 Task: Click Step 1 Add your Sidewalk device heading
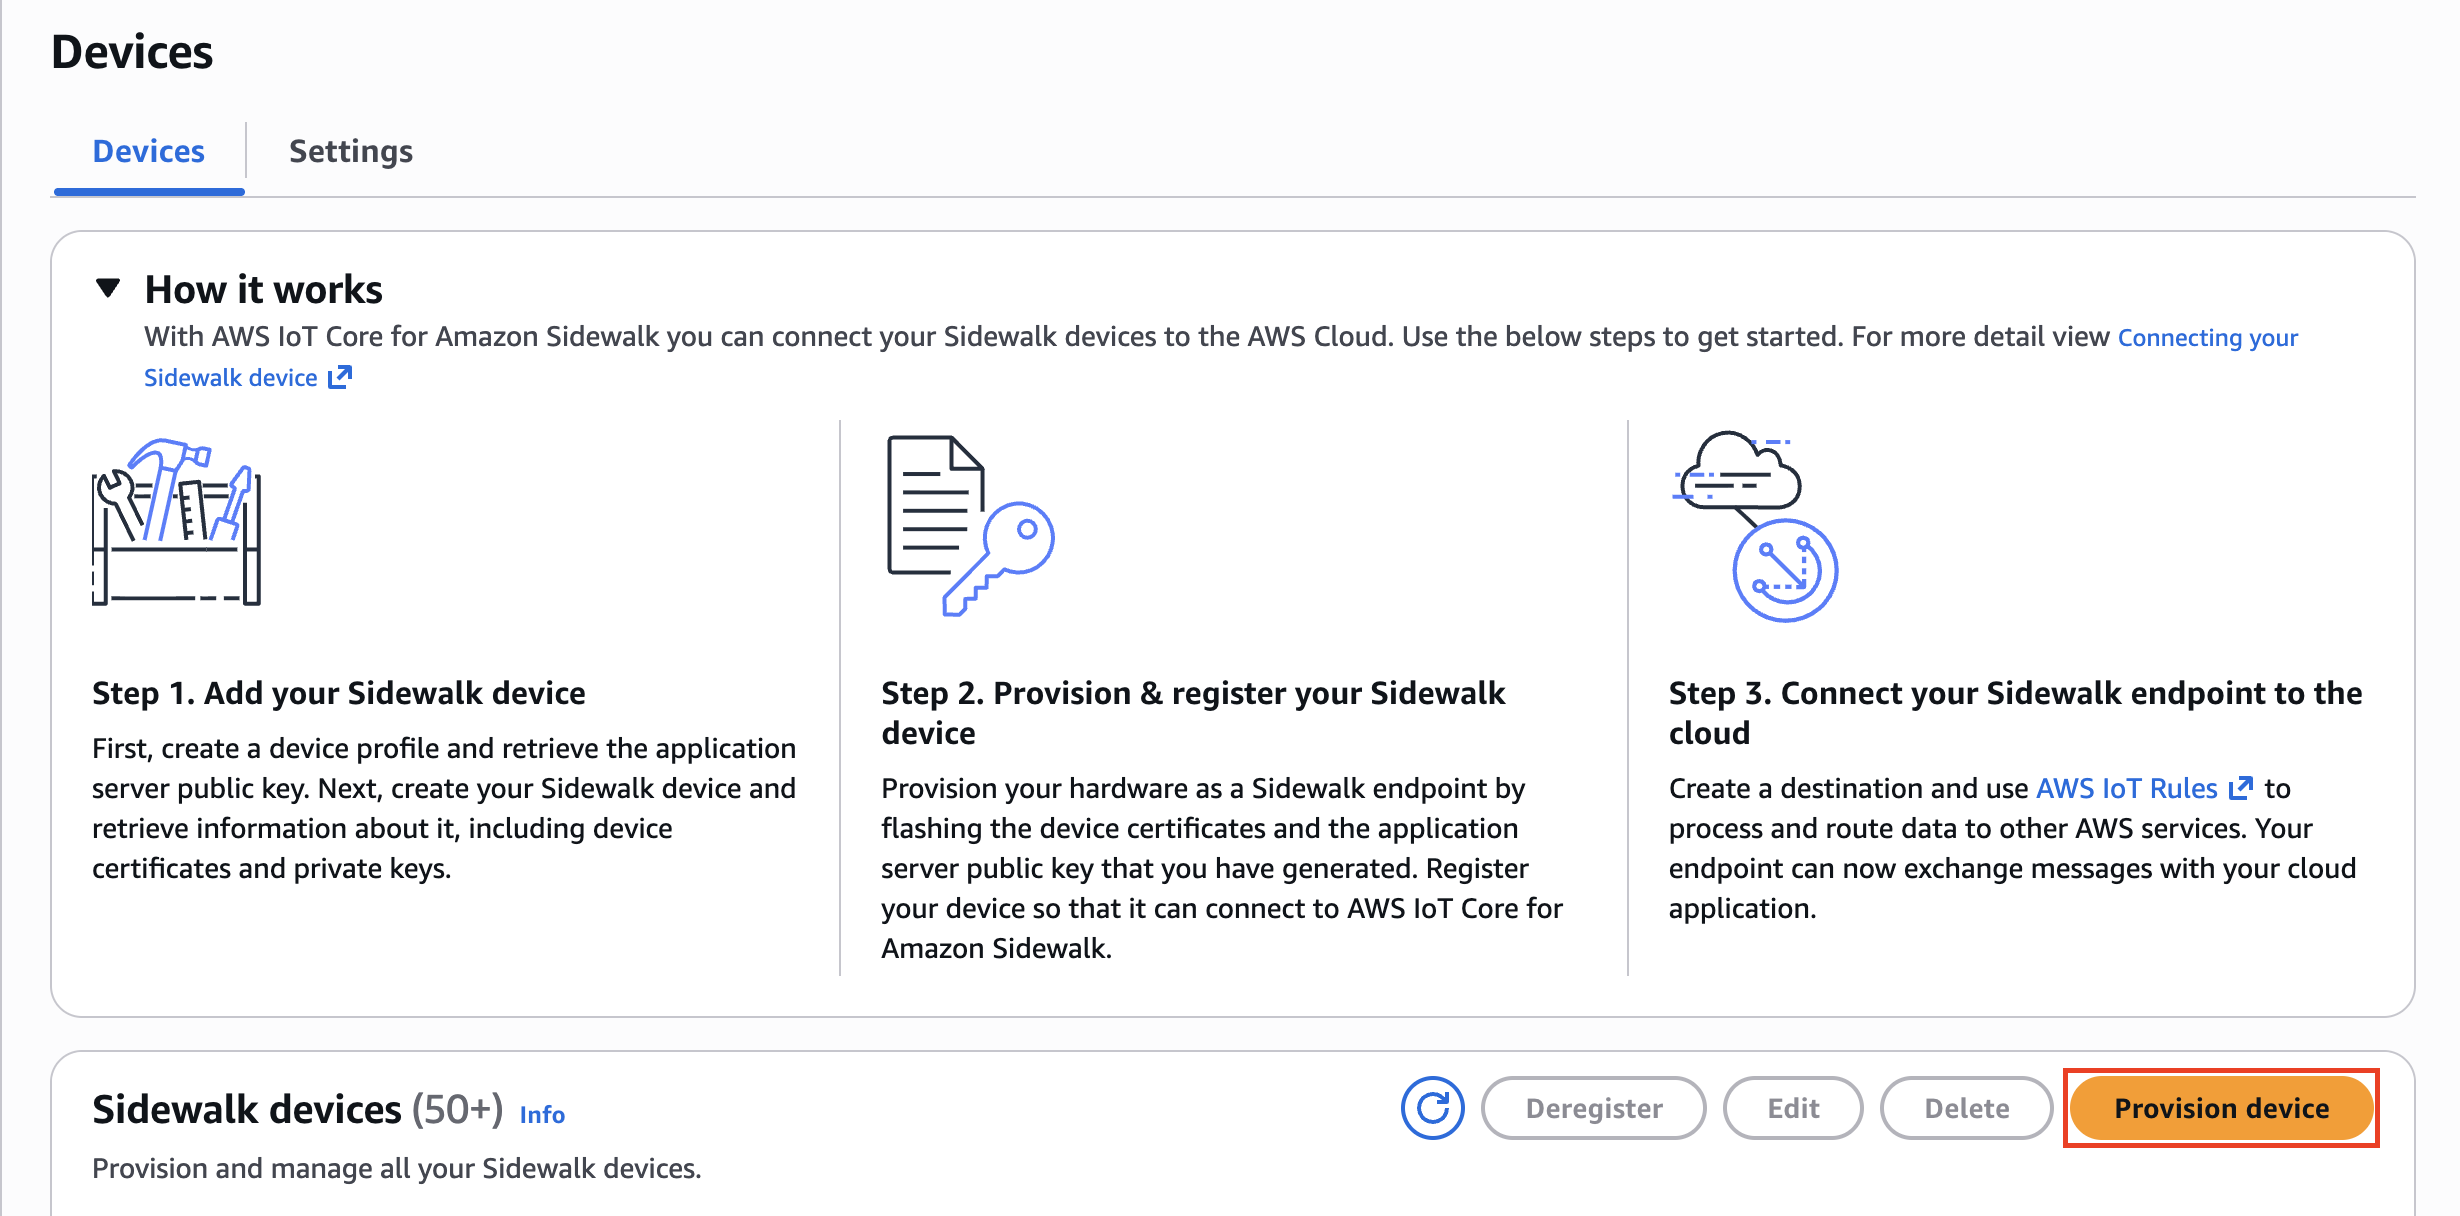click(x=338, y=693)
